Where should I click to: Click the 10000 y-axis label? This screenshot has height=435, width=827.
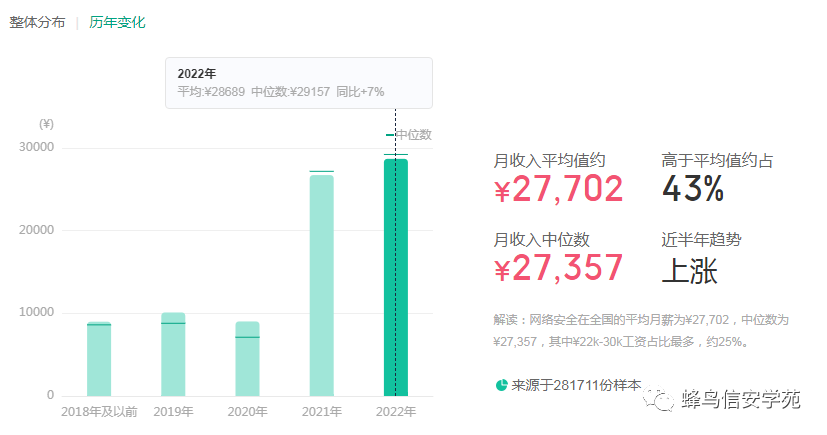pos(36,312)
